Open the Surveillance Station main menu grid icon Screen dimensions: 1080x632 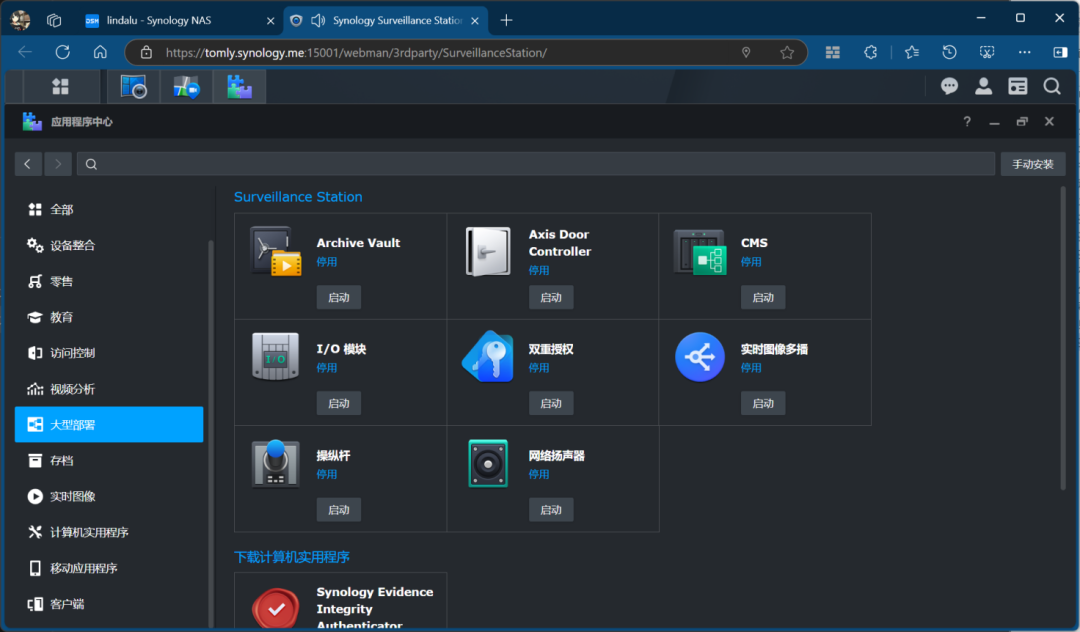61,87
